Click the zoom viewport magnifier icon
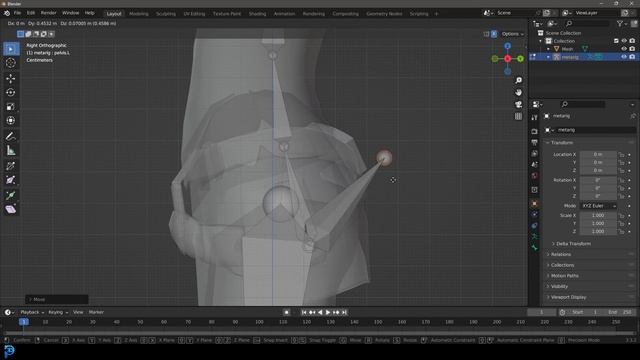This screenshot has height=360, width=640. (518, 80)
